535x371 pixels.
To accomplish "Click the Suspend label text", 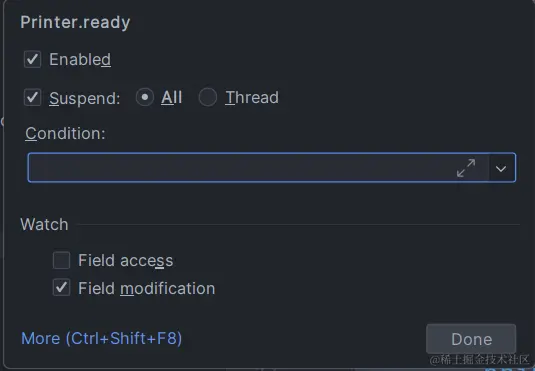I will tap(85, 98).
